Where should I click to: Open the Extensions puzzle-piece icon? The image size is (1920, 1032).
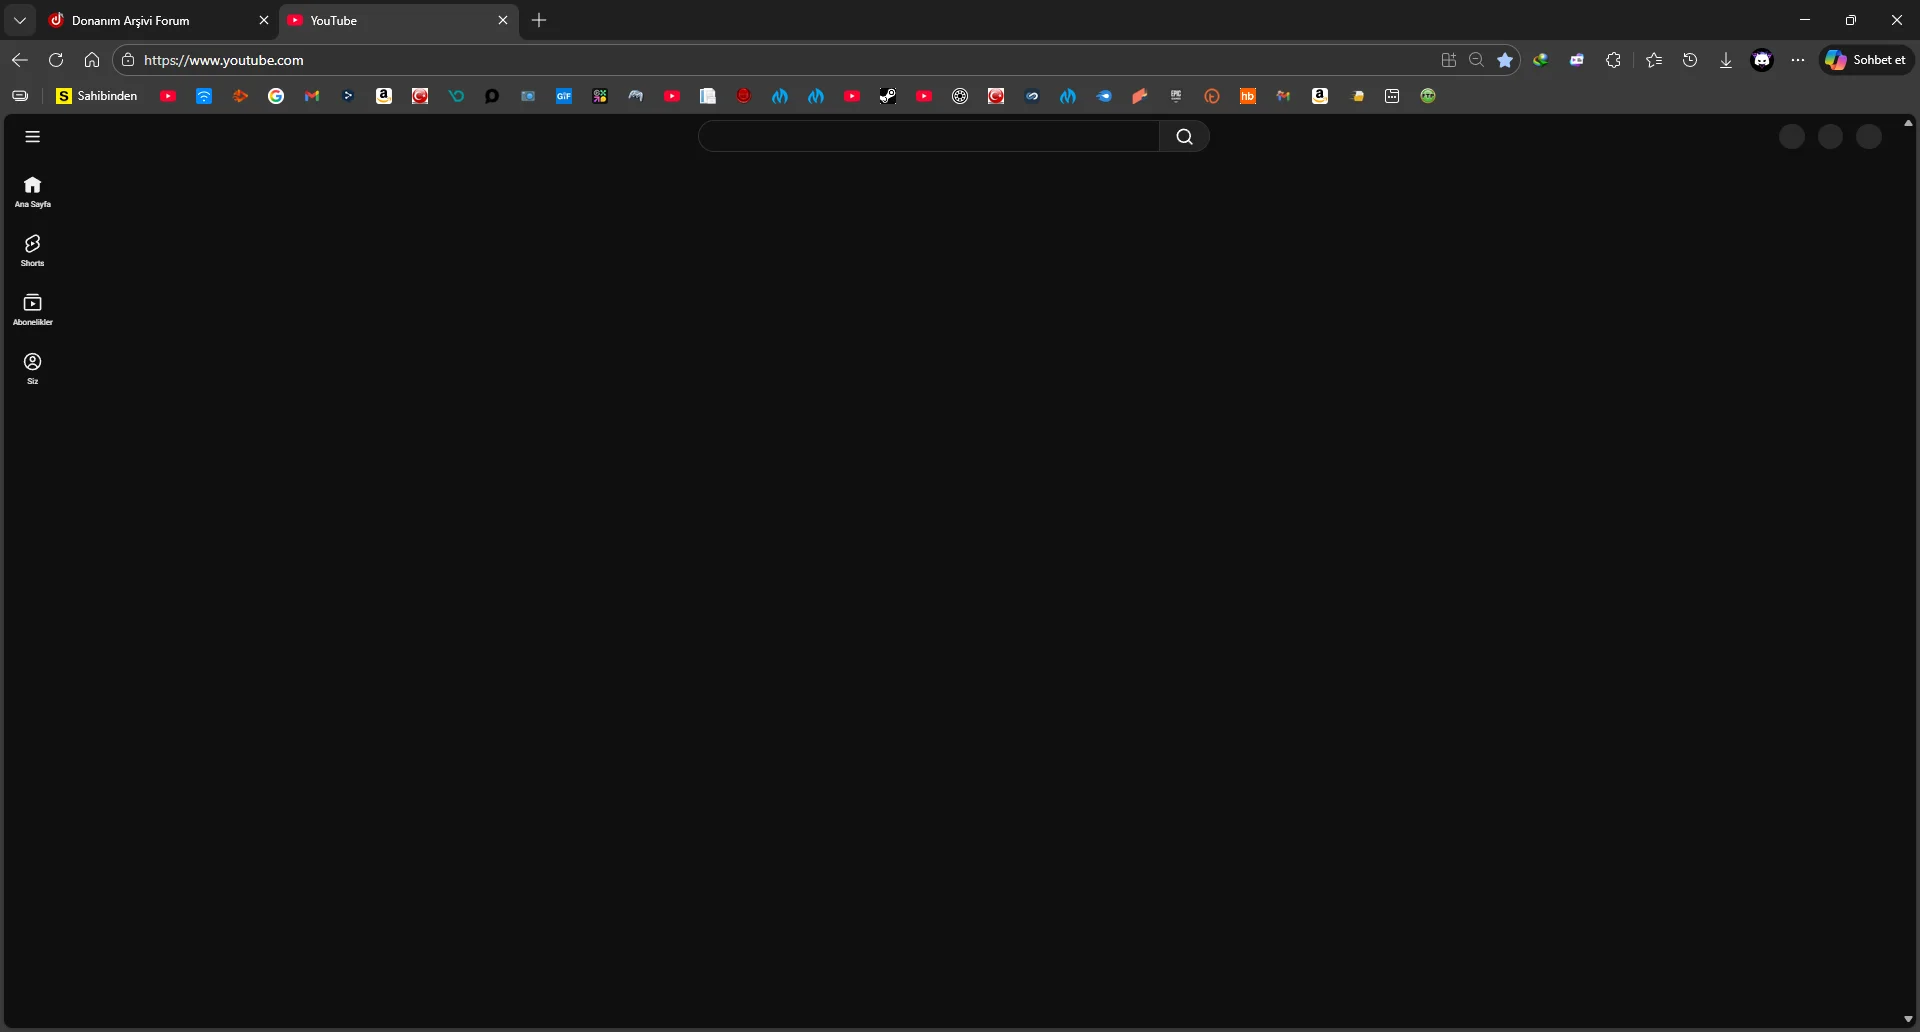[x=1614, y=60]
